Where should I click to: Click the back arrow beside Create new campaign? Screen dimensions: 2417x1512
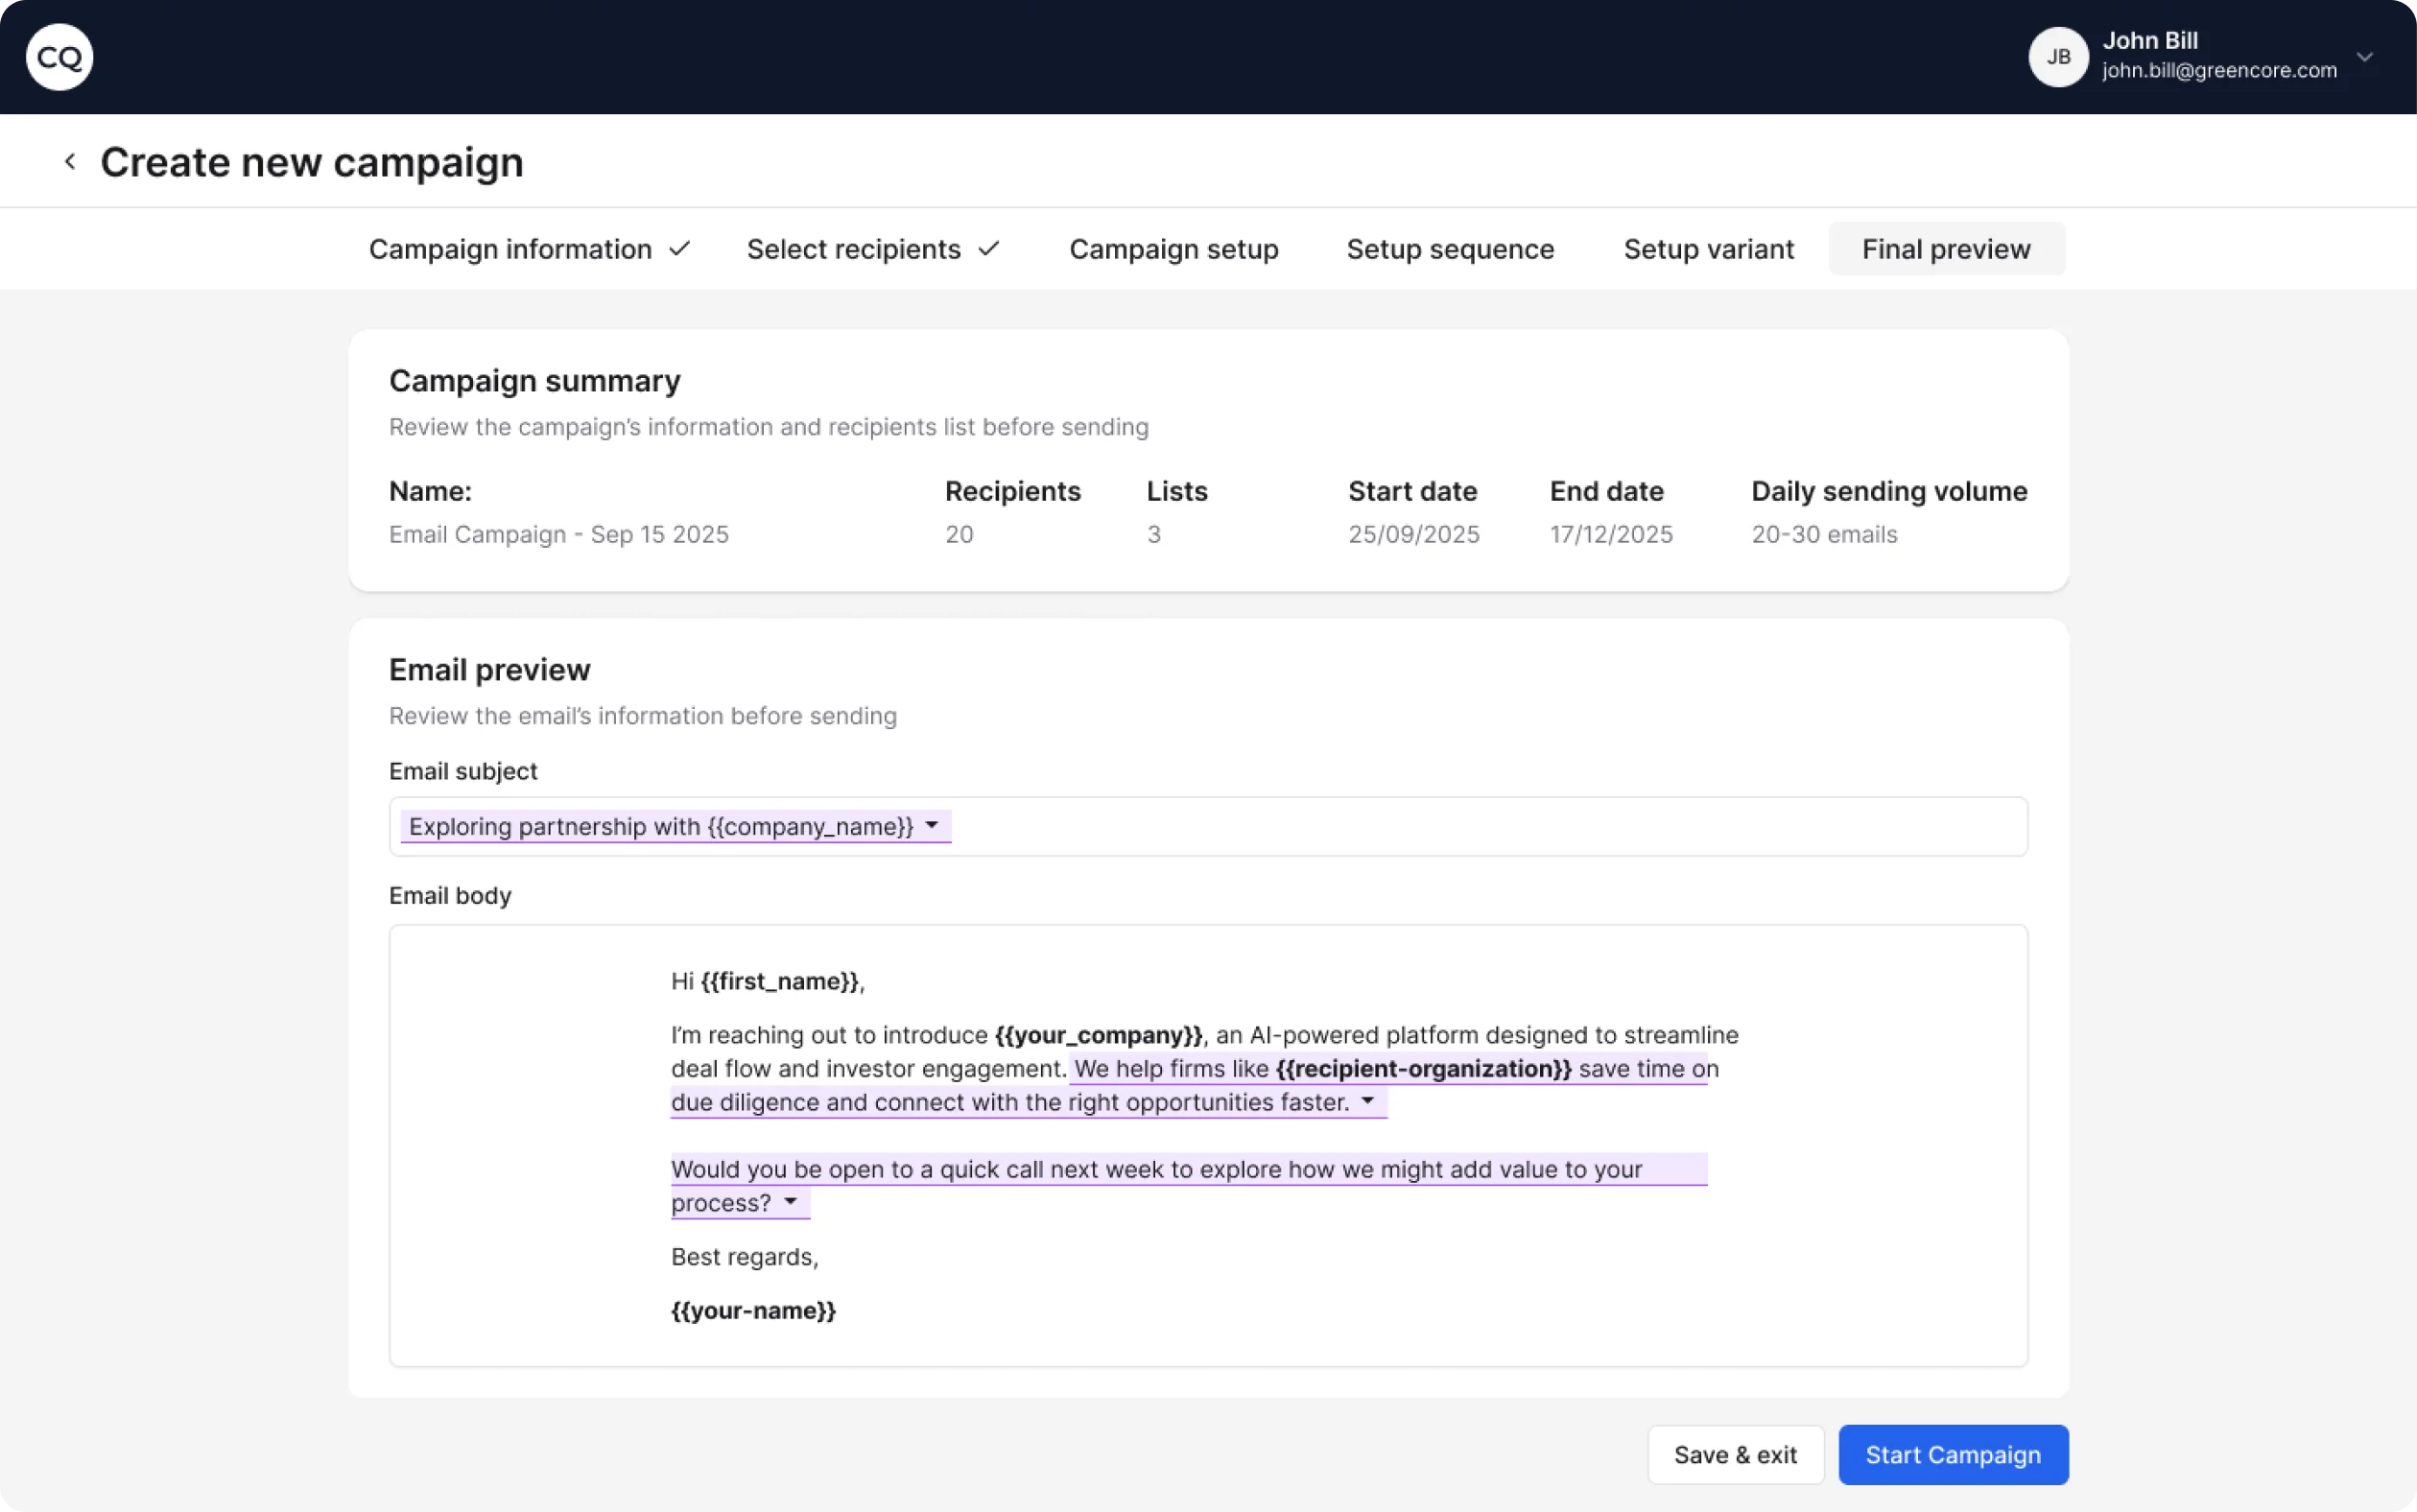(70, 161)
